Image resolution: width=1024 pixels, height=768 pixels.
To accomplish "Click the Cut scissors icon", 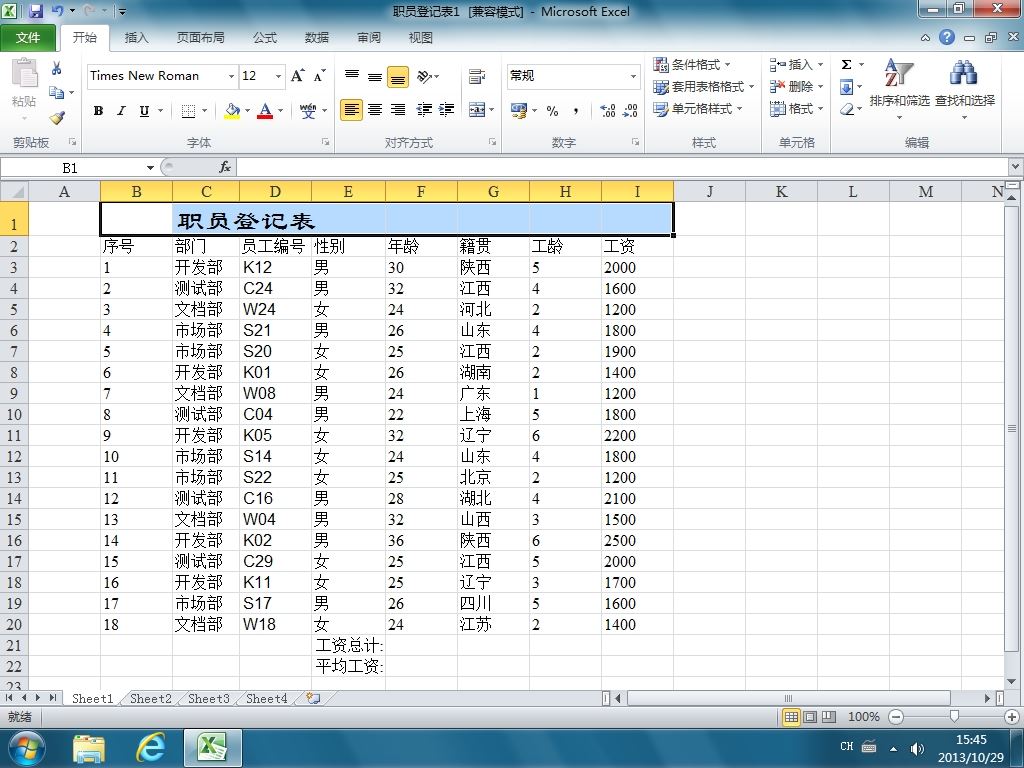I will click(x=57, y=68).
